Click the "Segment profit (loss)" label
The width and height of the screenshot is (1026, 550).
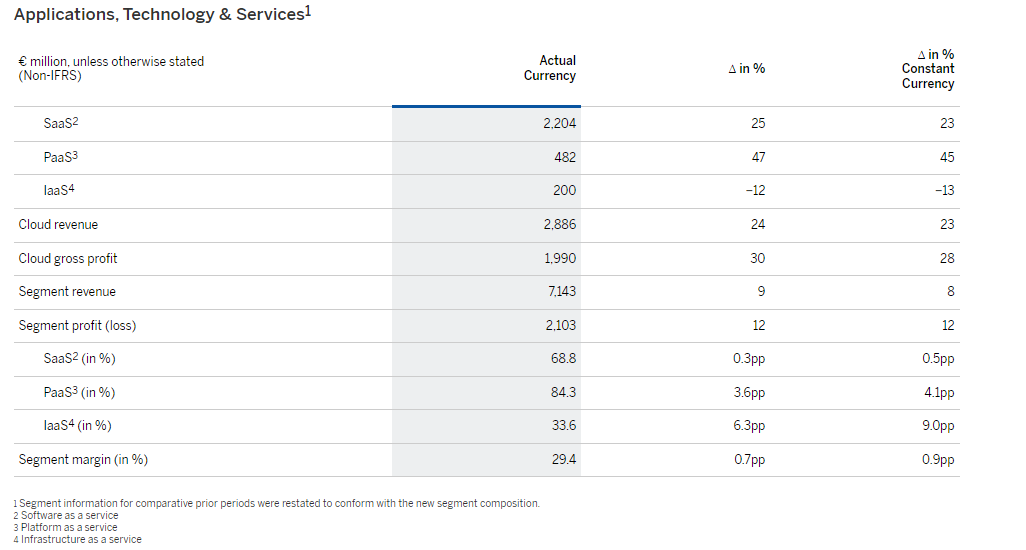77,326
